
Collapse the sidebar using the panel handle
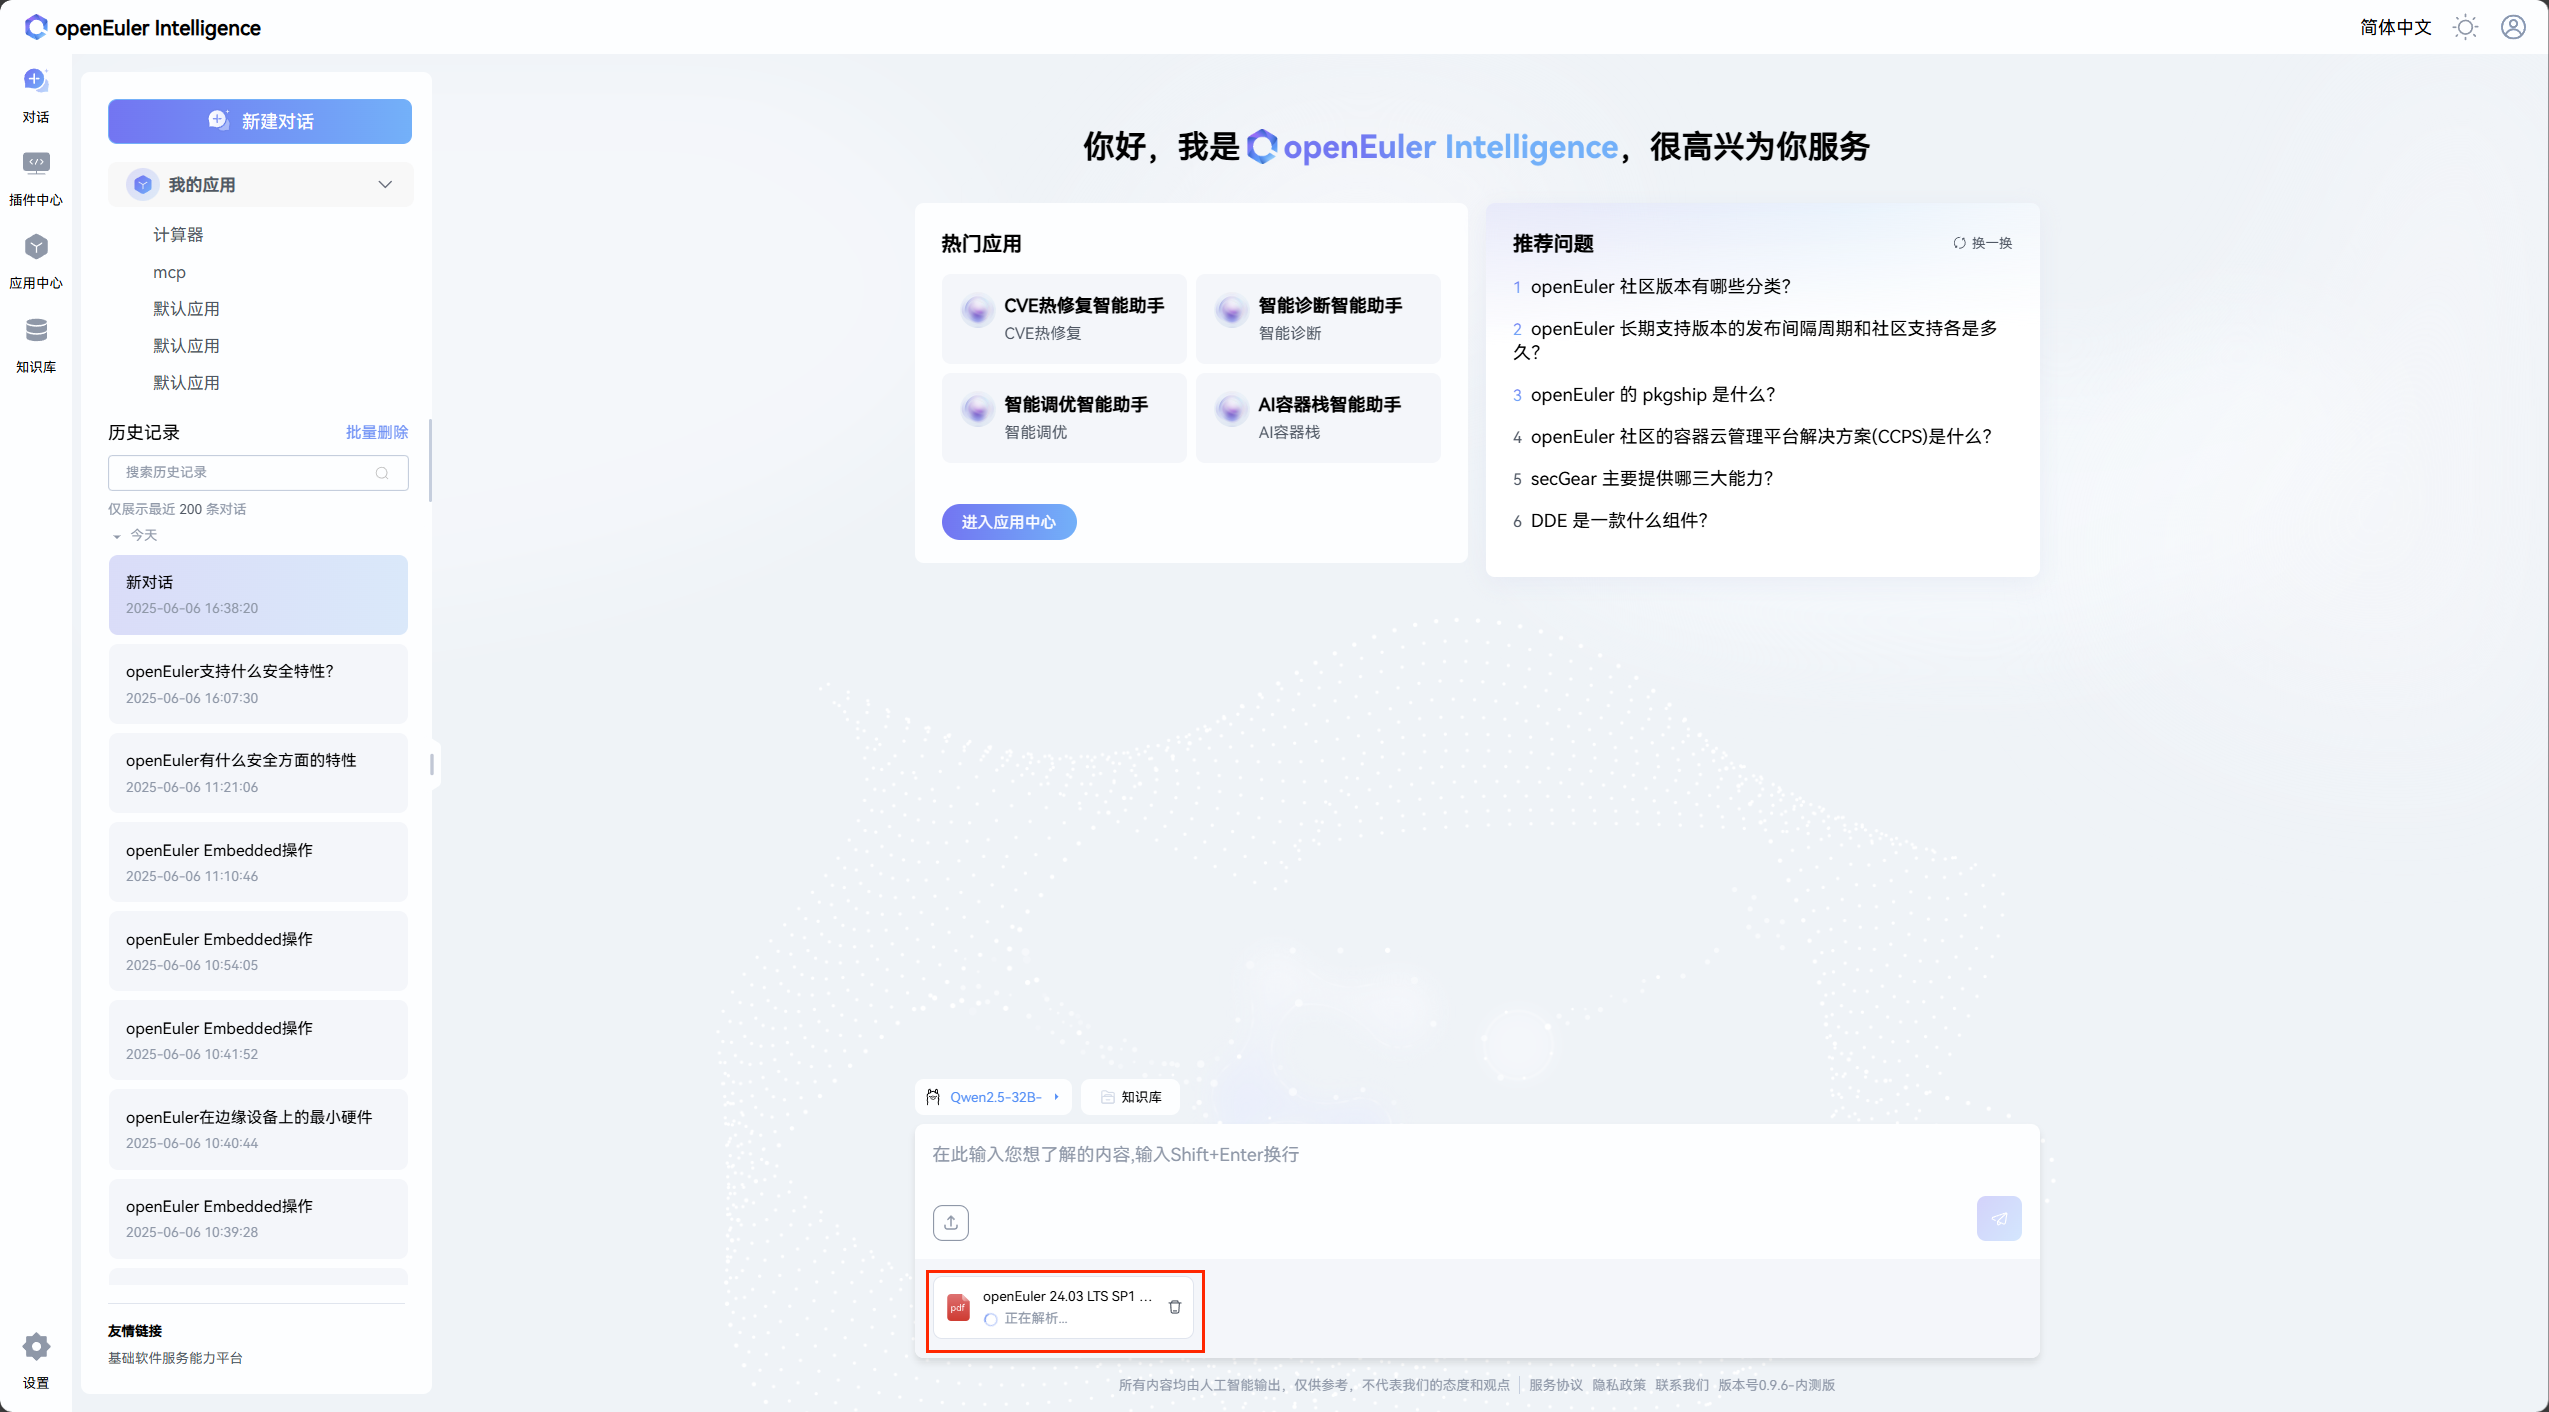pyautogui.click(x=432, y=764)
